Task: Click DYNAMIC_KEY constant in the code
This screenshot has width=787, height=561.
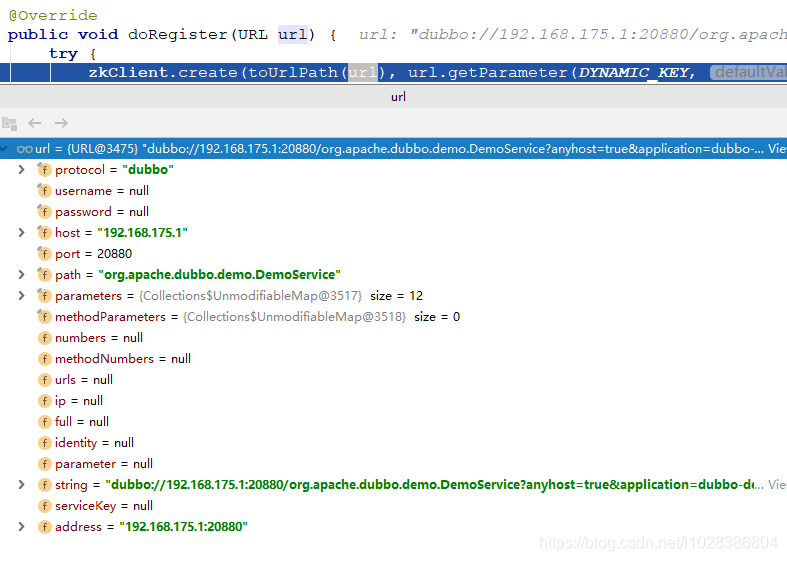Action: tap(633, 73)
